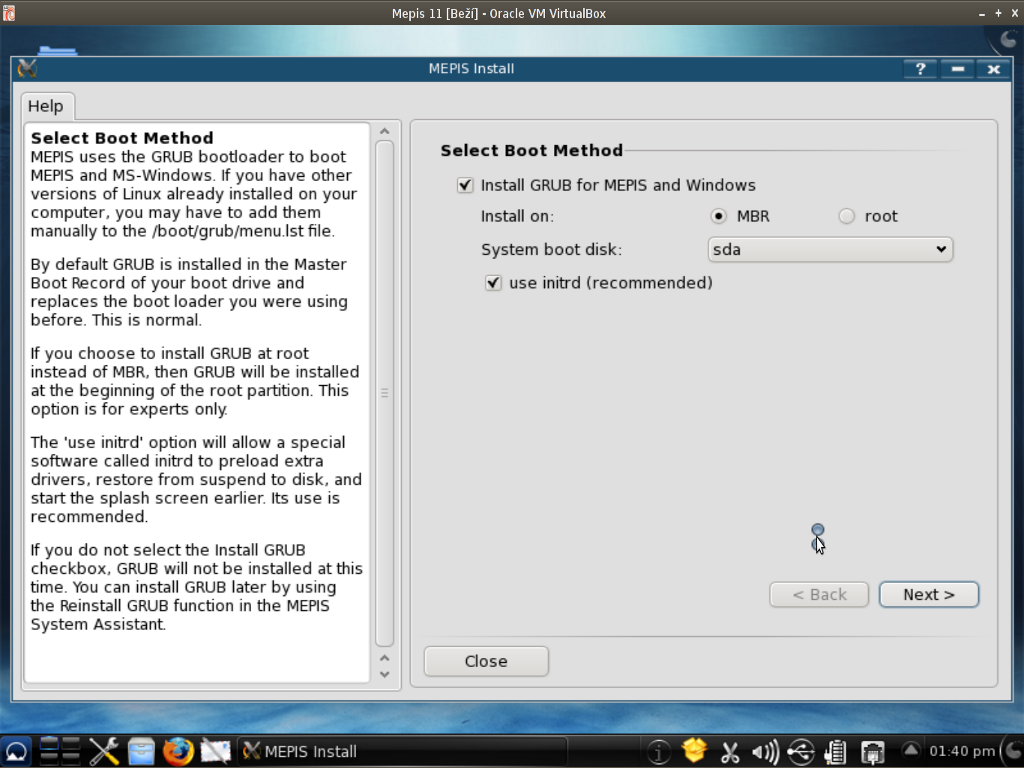Viewport: 1024px width, 768px height.
Task: Click the folder icon on the desktop behind window
Action: 57,50
